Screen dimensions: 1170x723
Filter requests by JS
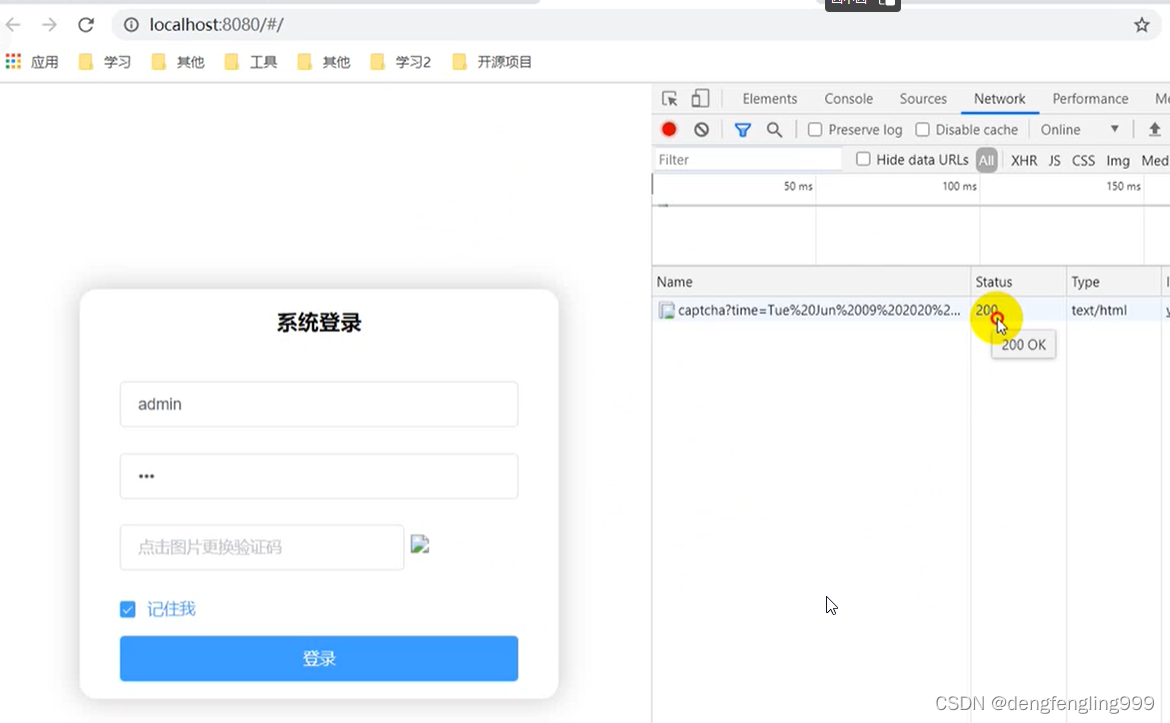[x=1054, y=160]
